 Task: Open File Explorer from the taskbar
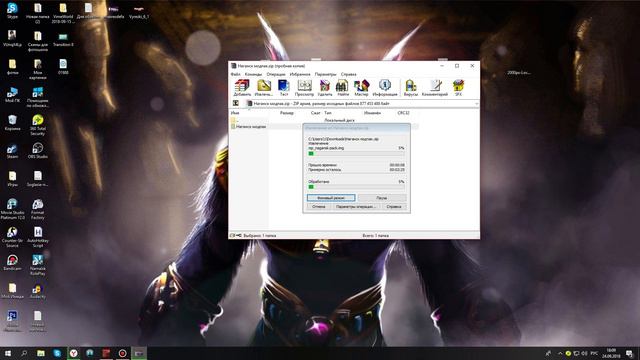(x=41, y=353)
